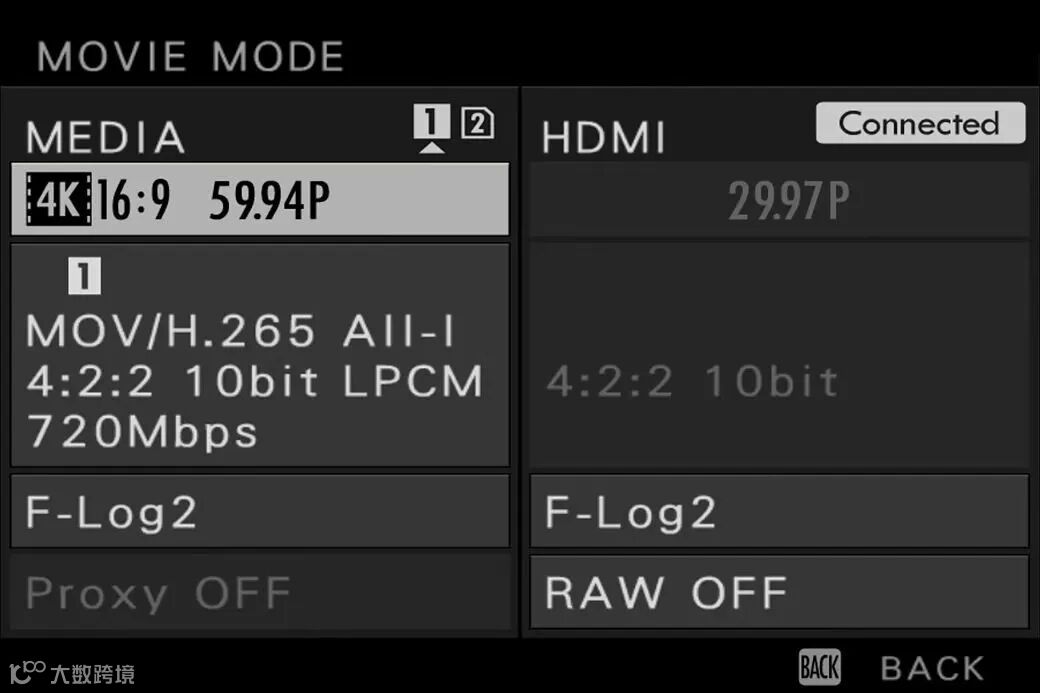Open the MEDIA F-Log2 setting
1040x693 pixels.
point(261,511)
